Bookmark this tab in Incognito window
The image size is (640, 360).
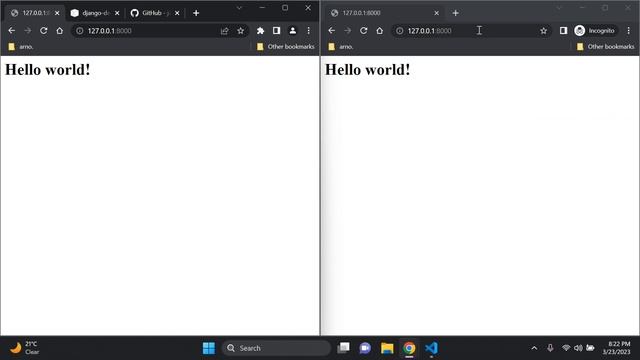543,31
